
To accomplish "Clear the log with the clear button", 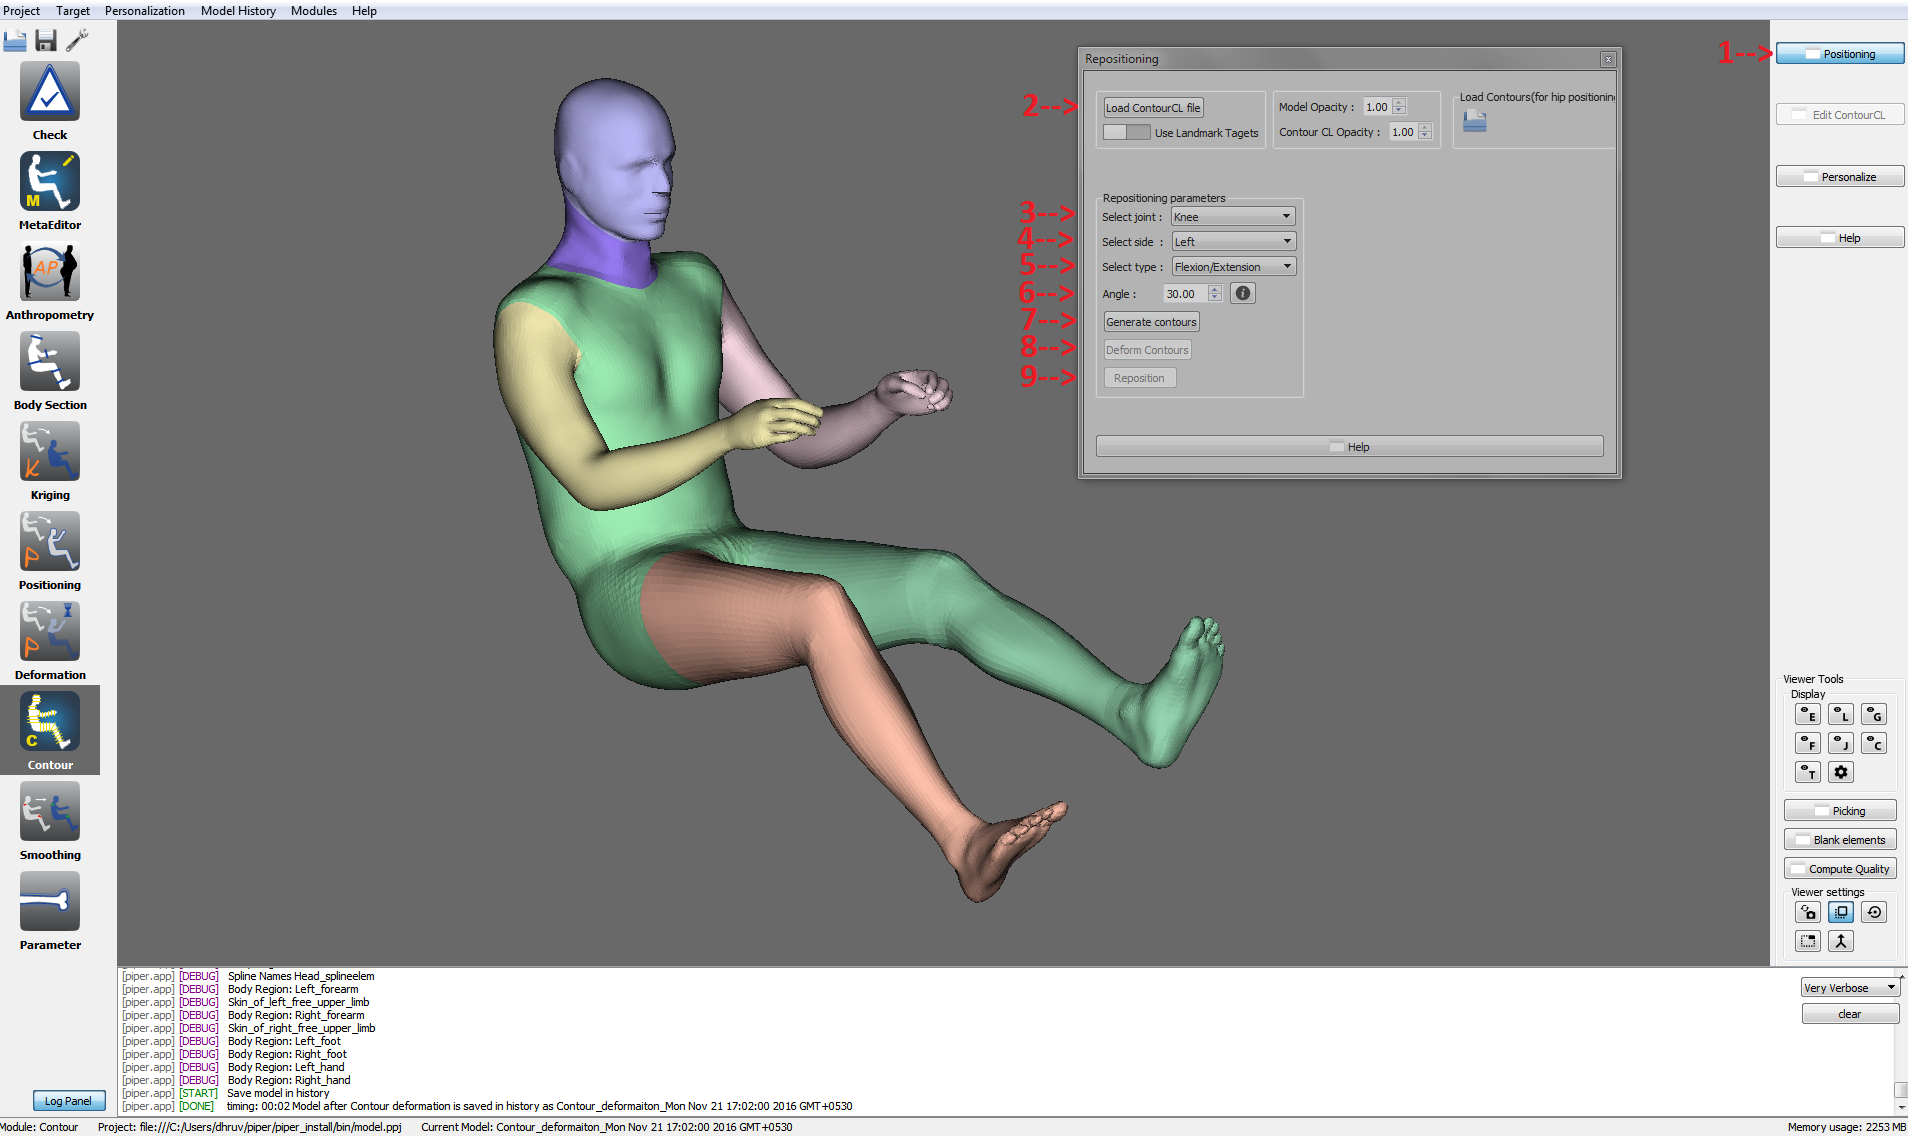I will [1850, 1014].
